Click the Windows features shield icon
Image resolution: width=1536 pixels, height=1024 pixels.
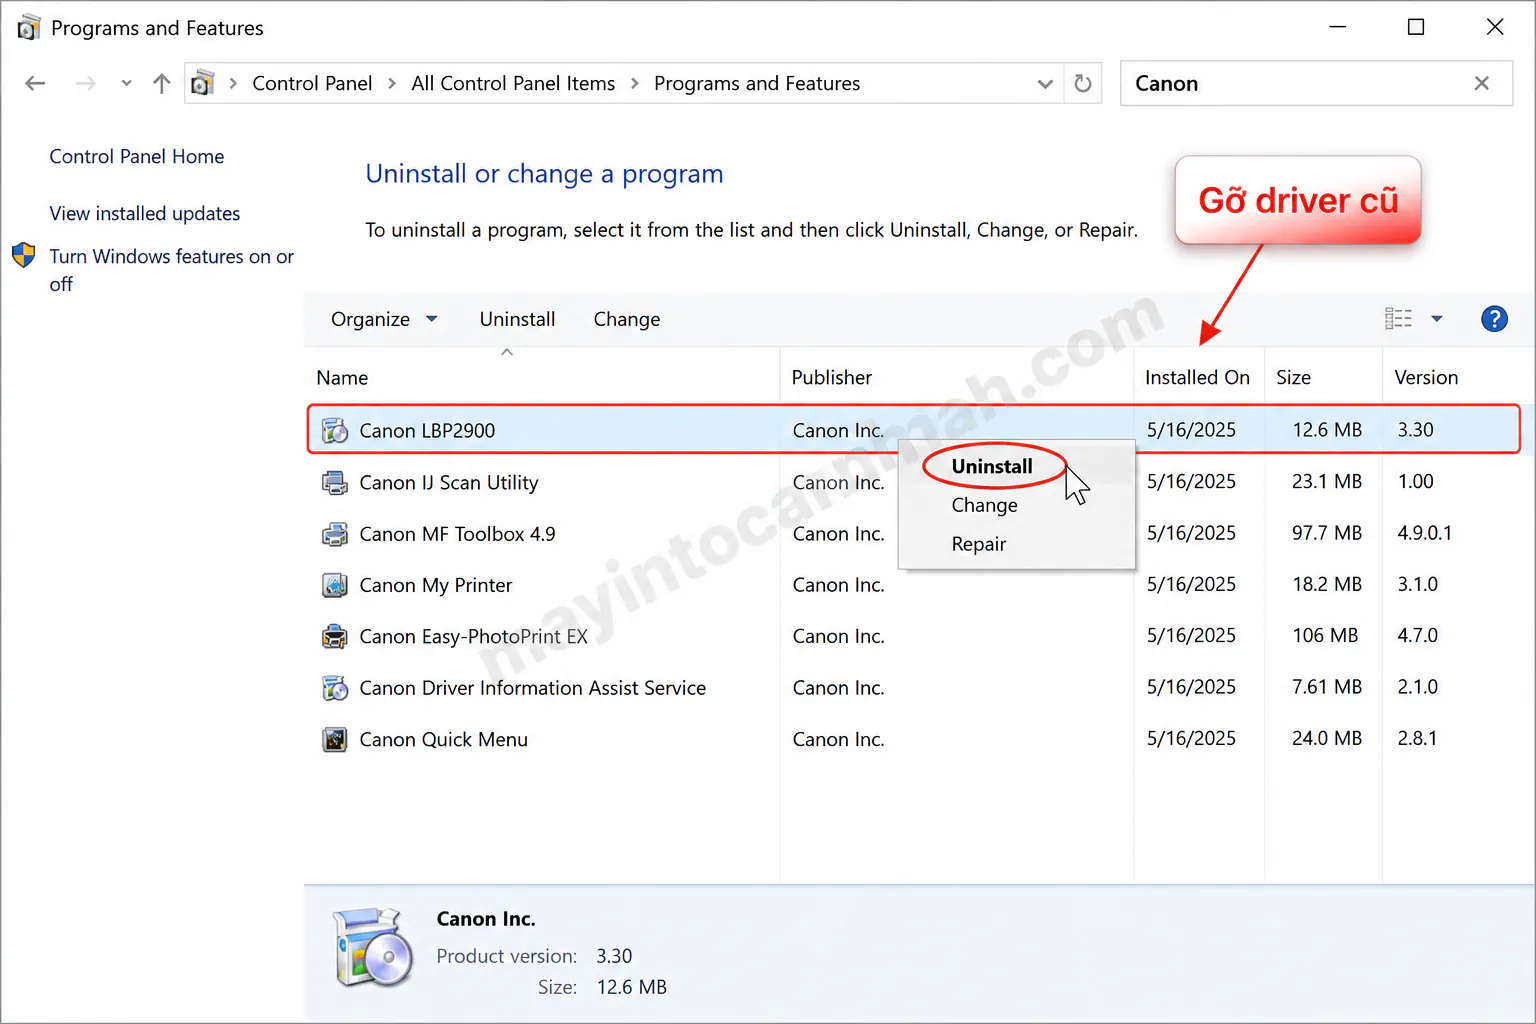(24, 255)
